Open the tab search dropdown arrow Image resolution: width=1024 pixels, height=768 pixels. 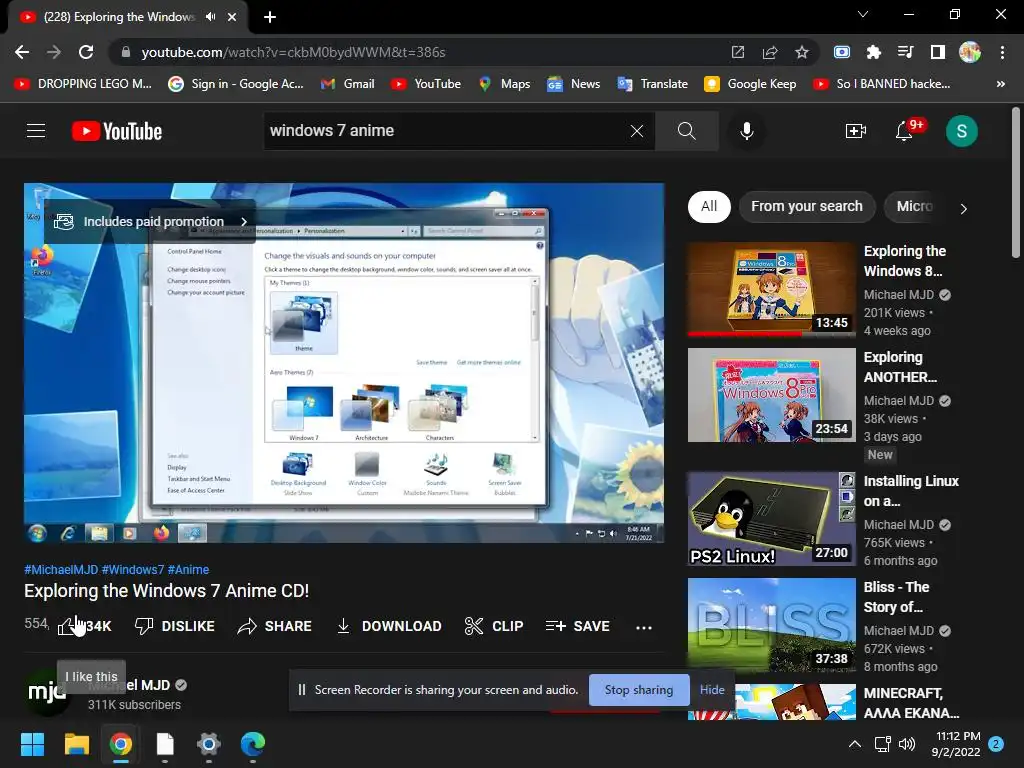(x=863, y=14)
